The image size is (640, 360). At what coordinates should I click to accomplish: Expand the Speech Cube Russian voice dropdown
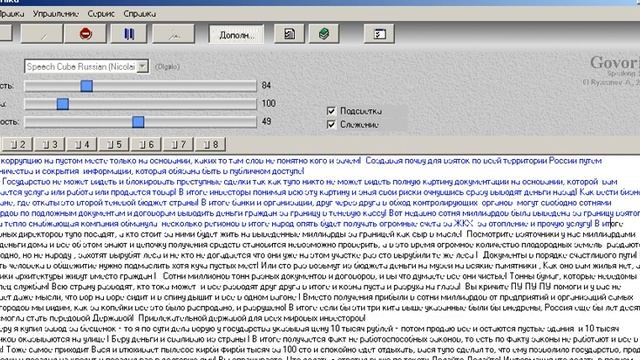tap(142, 66)
